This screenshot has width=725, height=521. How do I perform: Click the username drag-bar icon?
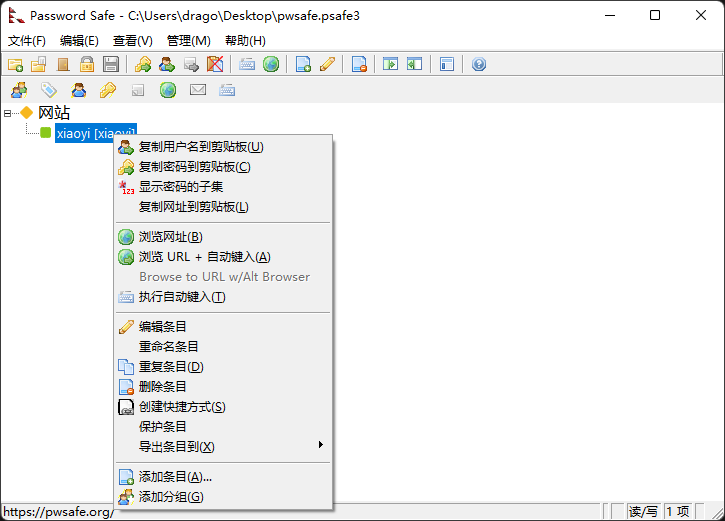(79, 90)
